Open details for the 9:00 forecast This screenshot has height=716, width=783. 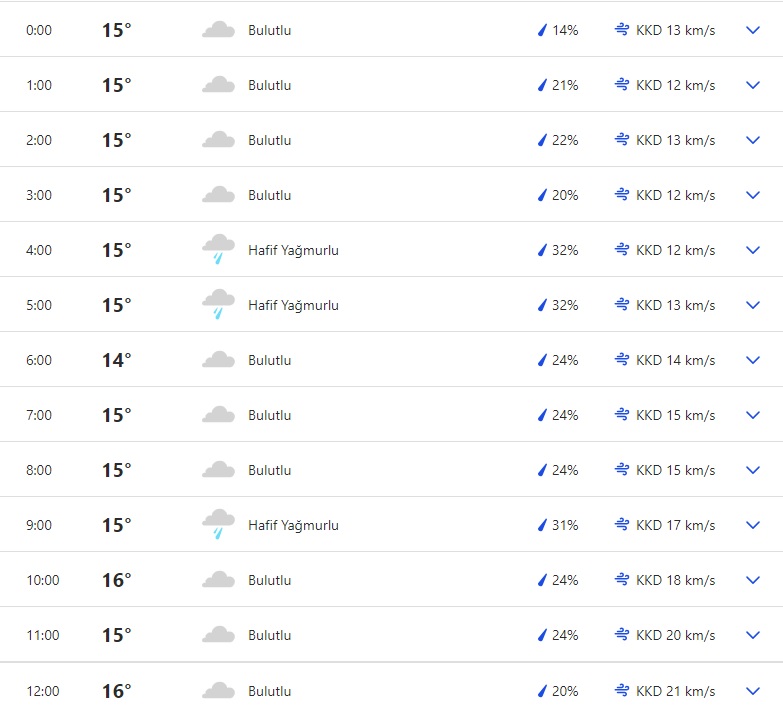tap(753, 525)
